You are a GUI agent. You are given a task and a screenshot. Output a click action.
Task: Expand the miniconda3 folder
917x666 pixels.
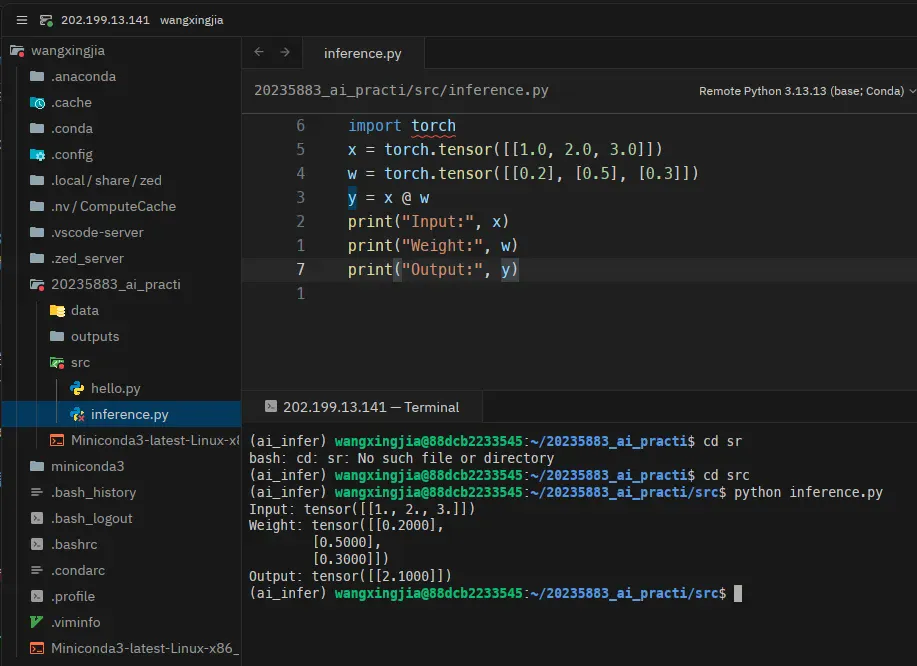coord(121,466)
